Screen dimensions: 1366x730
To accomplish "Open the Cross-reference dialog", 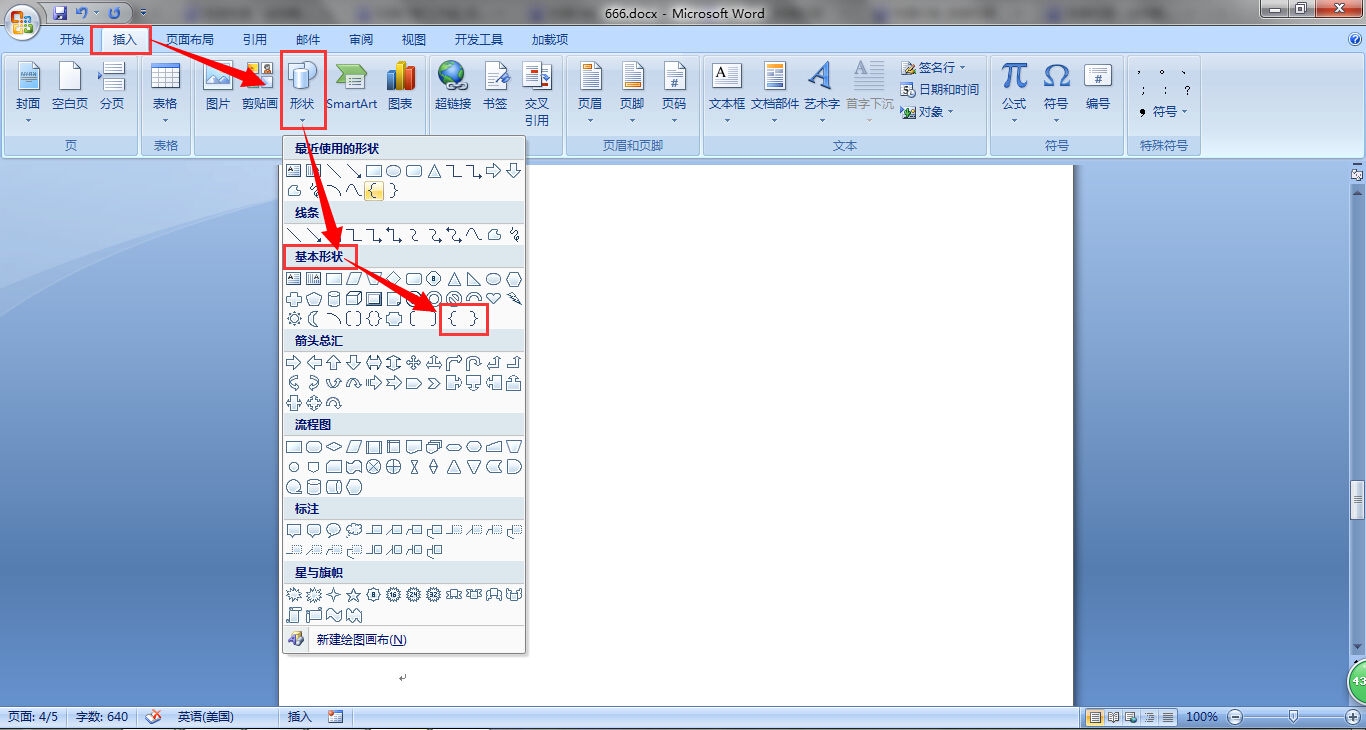I will coord(537,92).
